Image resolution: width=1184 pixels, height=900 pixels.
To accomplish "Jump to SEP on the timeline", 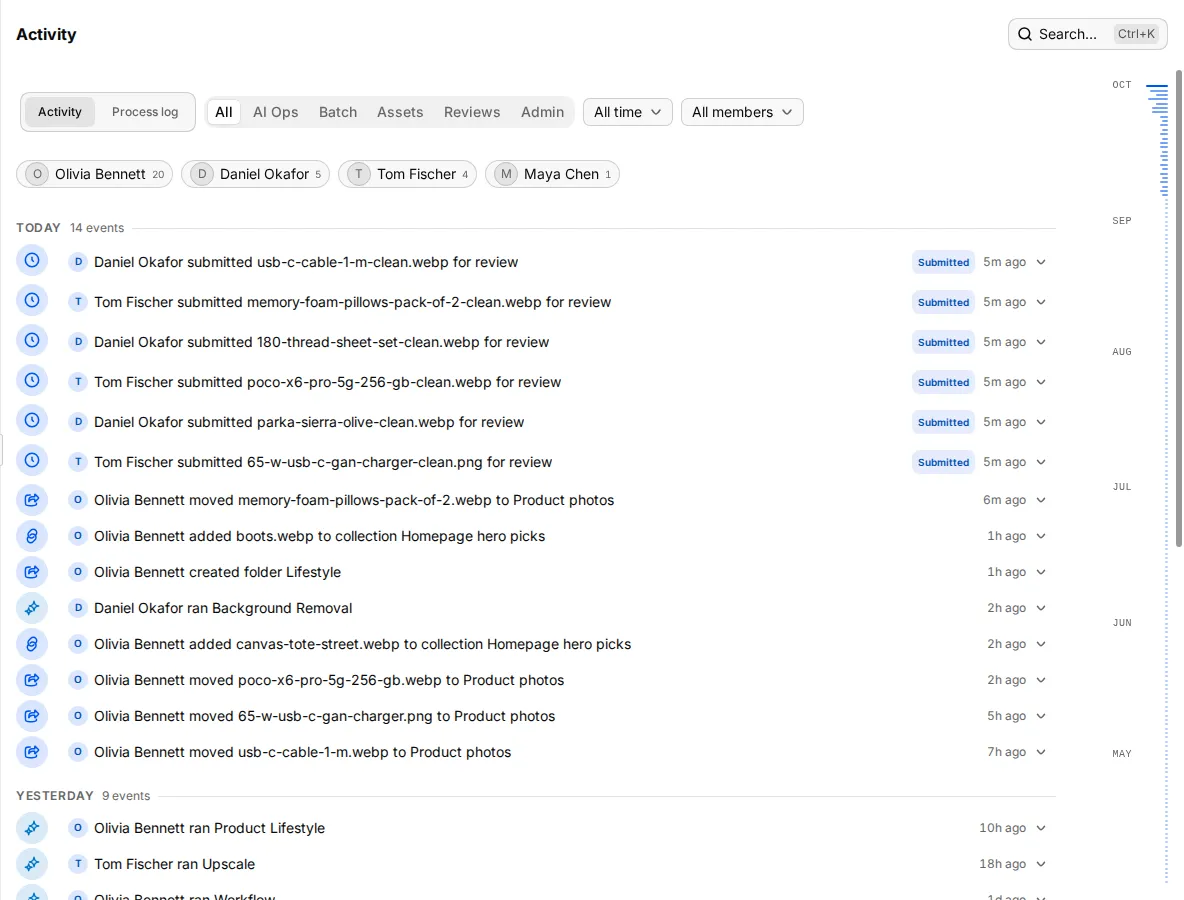I will click(1122, 221).
